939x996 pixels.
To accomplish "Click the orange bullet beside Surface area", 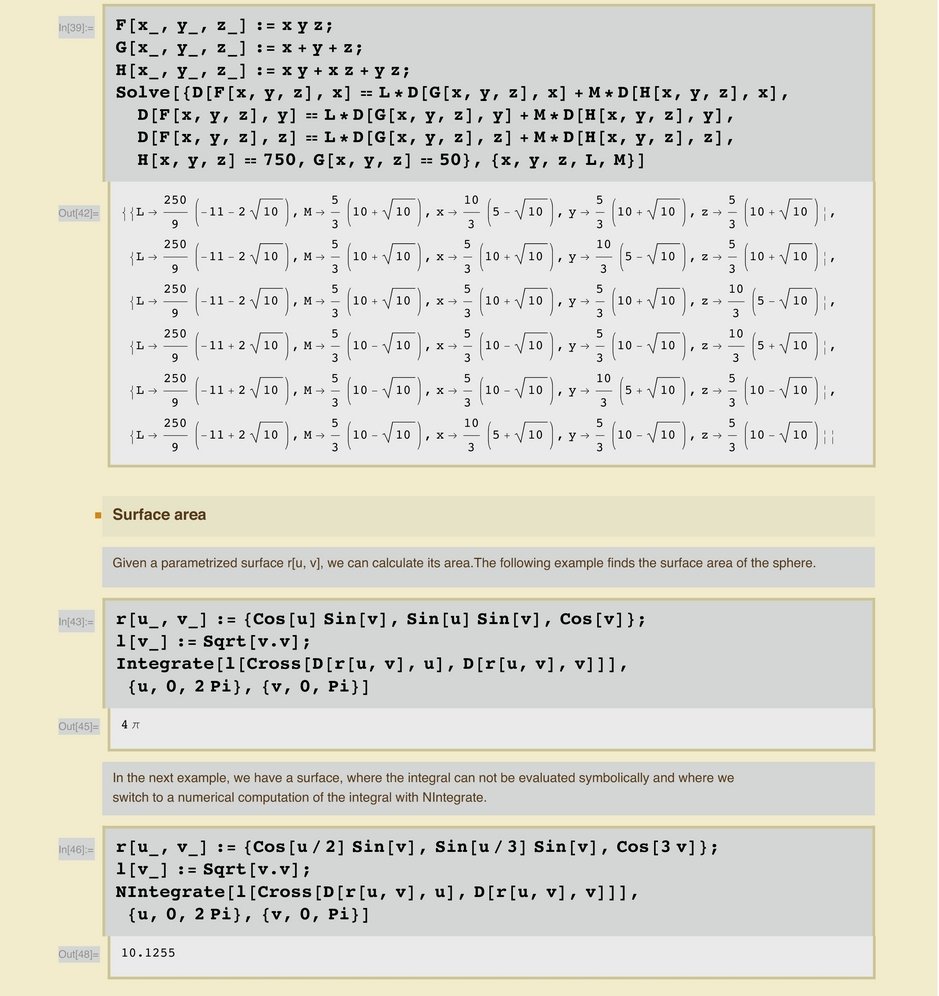I will click(98, 516).
